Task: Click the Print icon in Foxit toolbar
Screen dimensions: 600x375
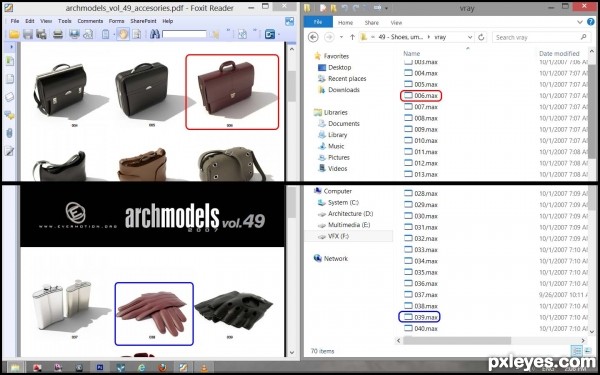Action: pos(58,34)
